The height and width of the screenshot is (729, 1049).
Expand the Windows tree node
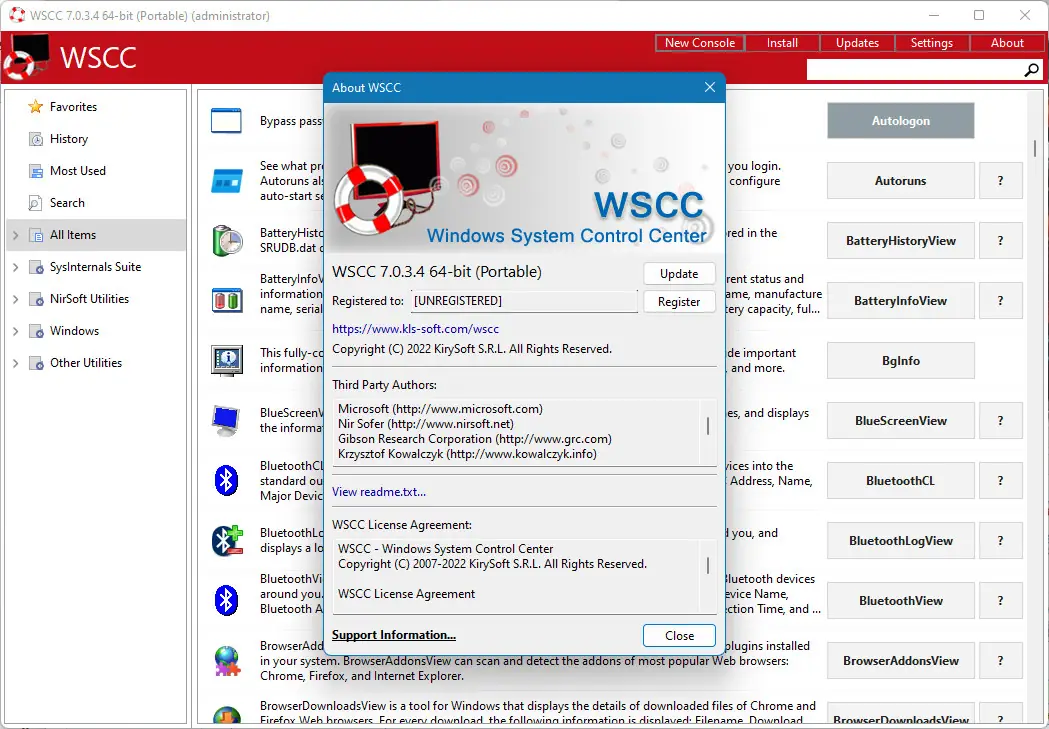15,332
